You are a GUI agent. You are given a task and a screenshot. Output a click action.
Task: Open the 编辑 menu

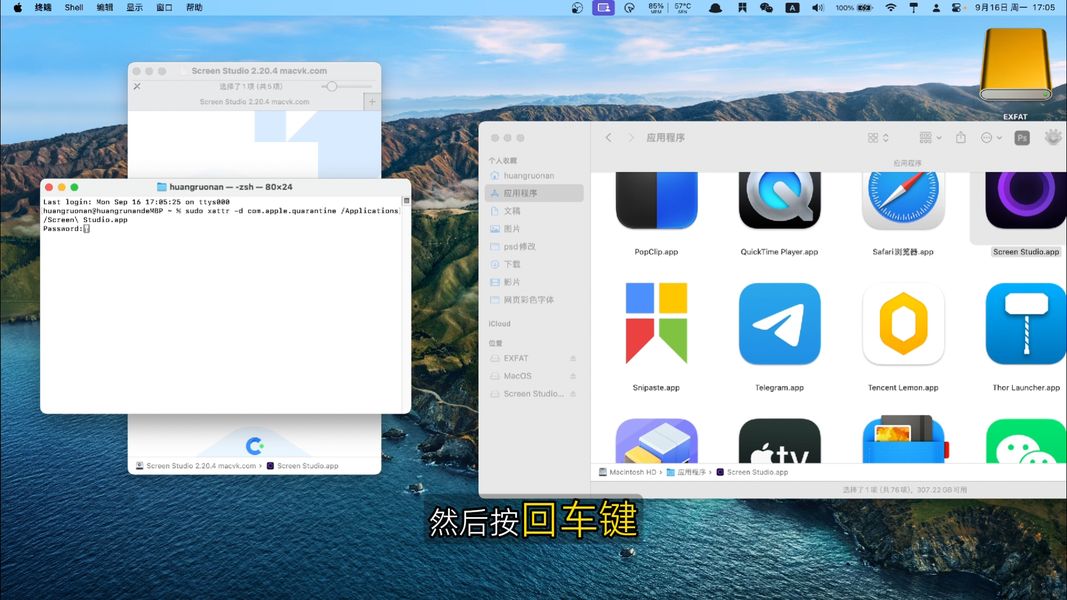[x=105, y=7]
